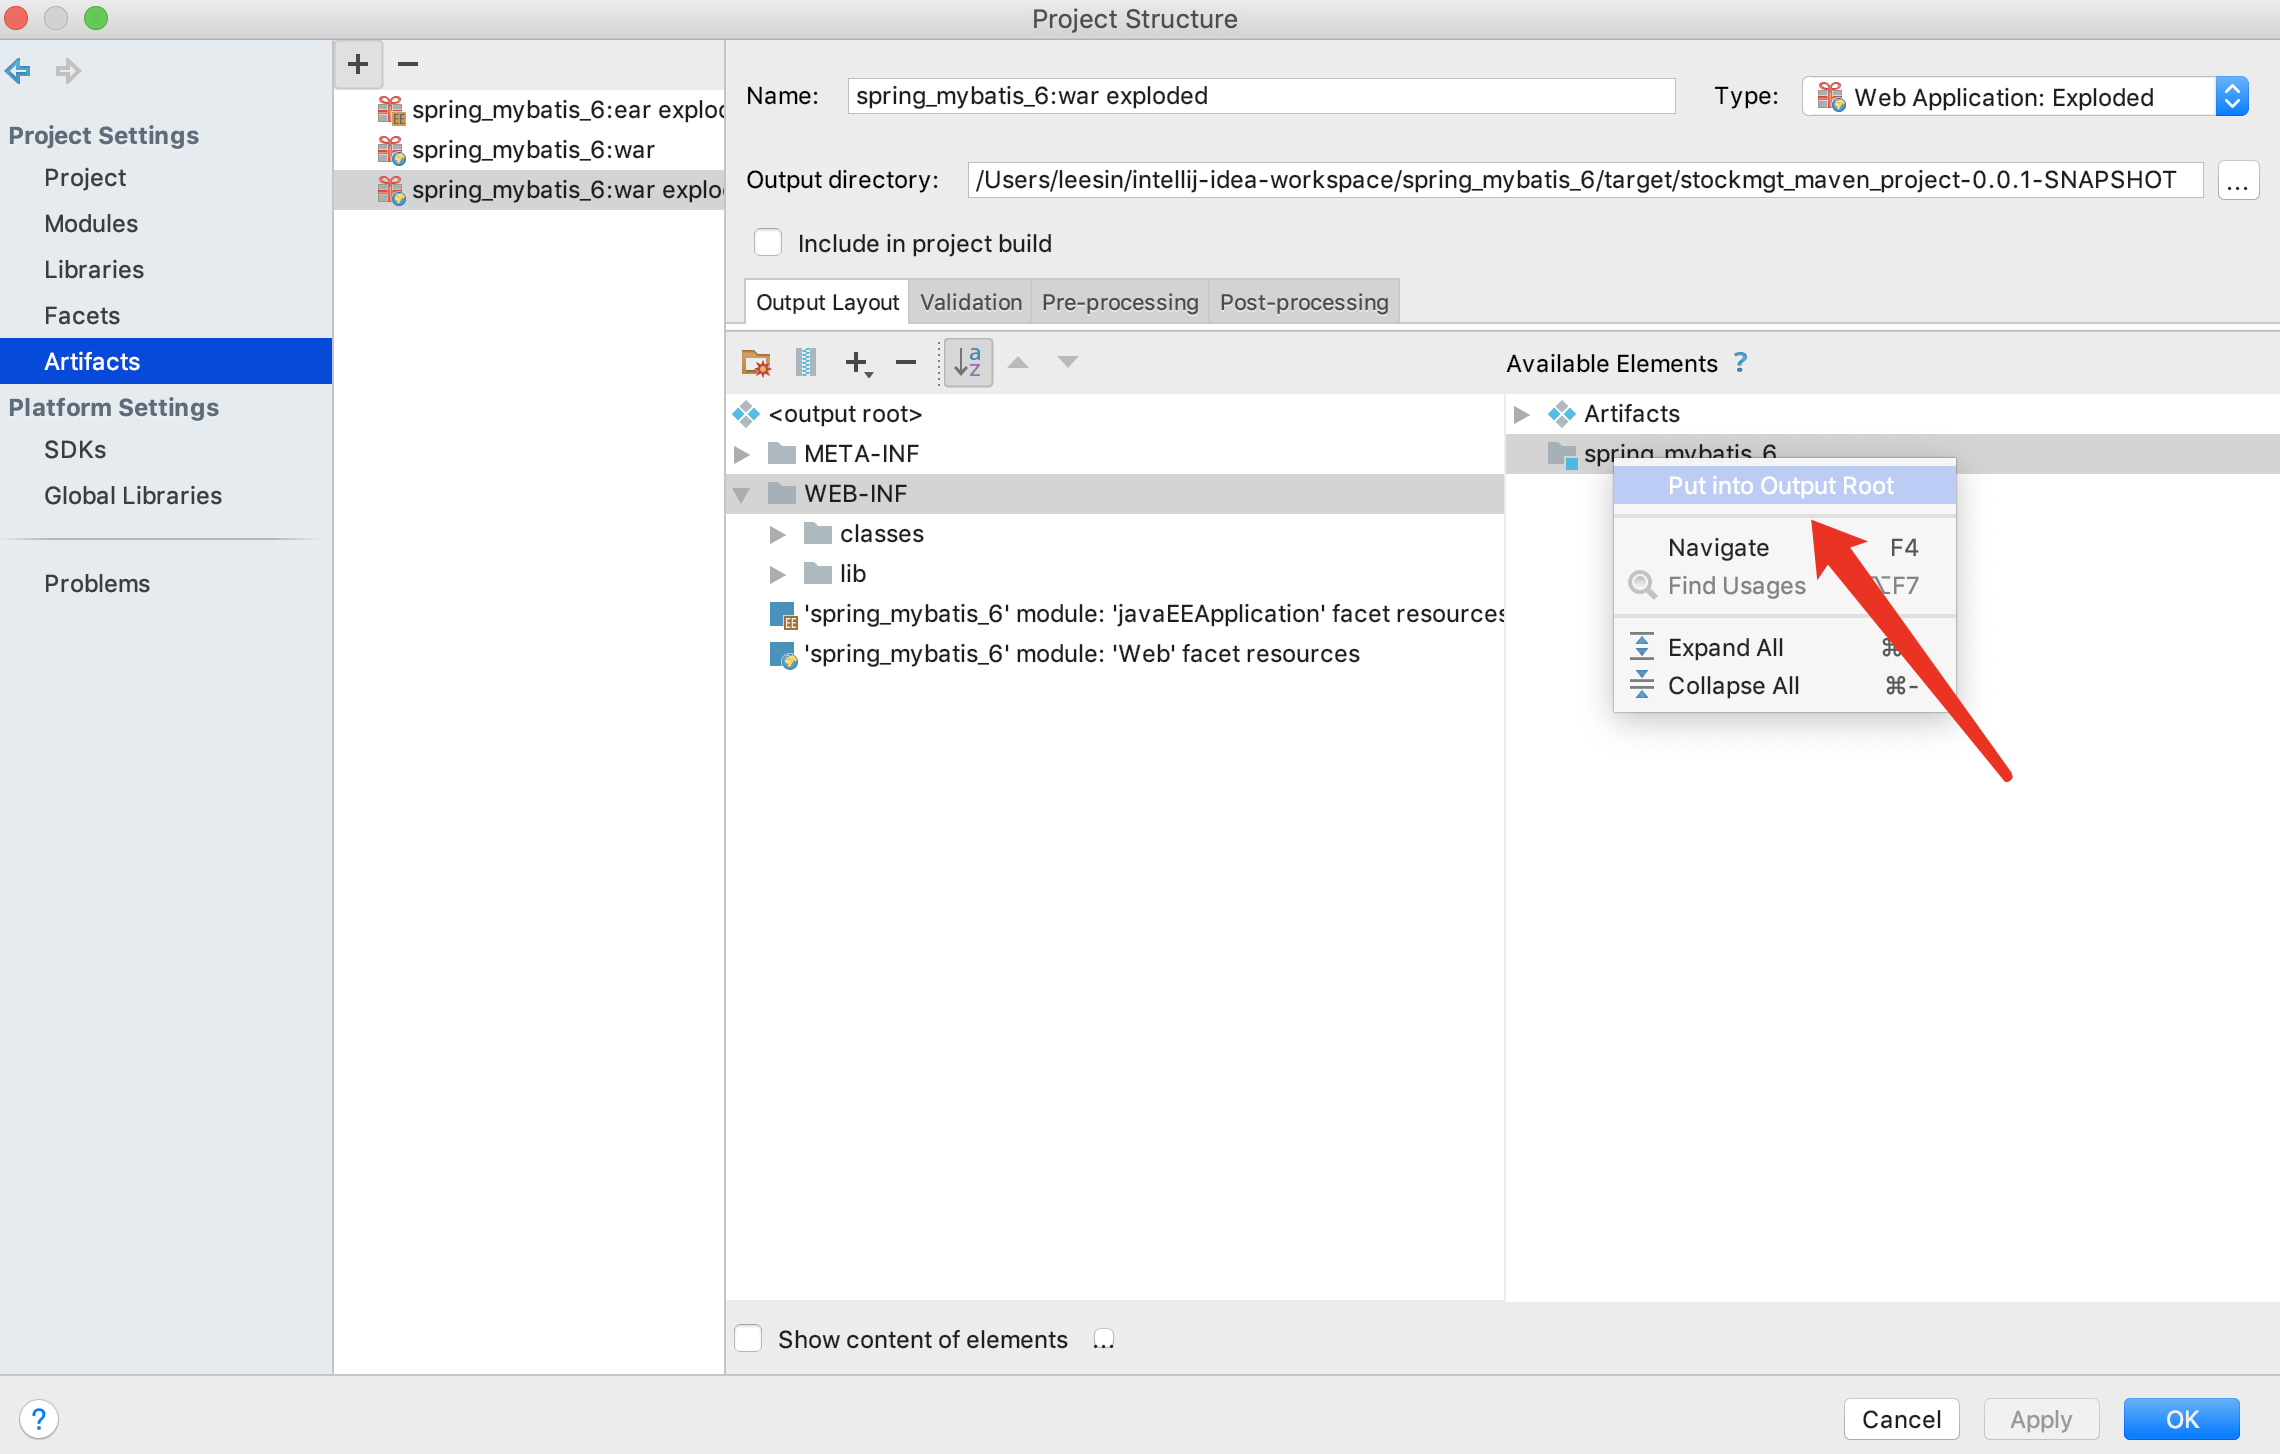
Task: Click the Create Archive icon in layout toolbar
Action: (805, 362)
